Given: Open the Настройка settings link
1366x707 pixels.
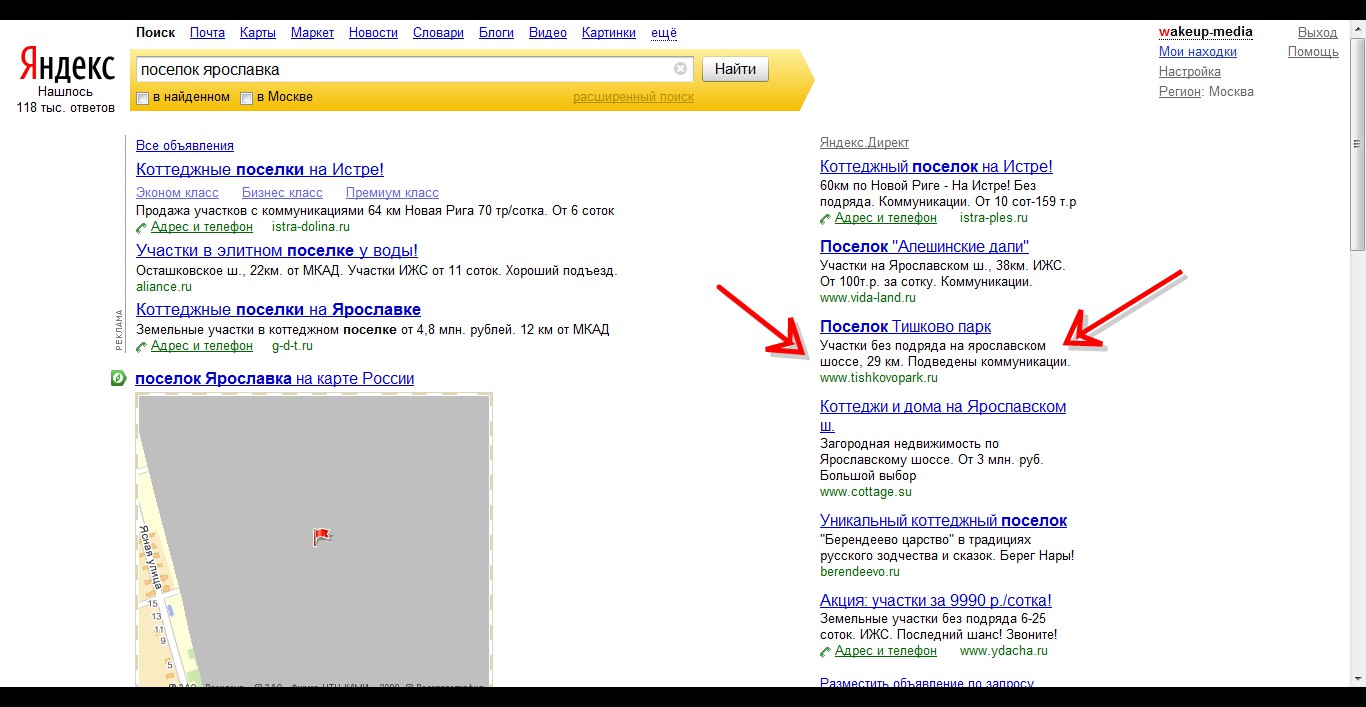Looking at the screenshot, I should 1190,72.
